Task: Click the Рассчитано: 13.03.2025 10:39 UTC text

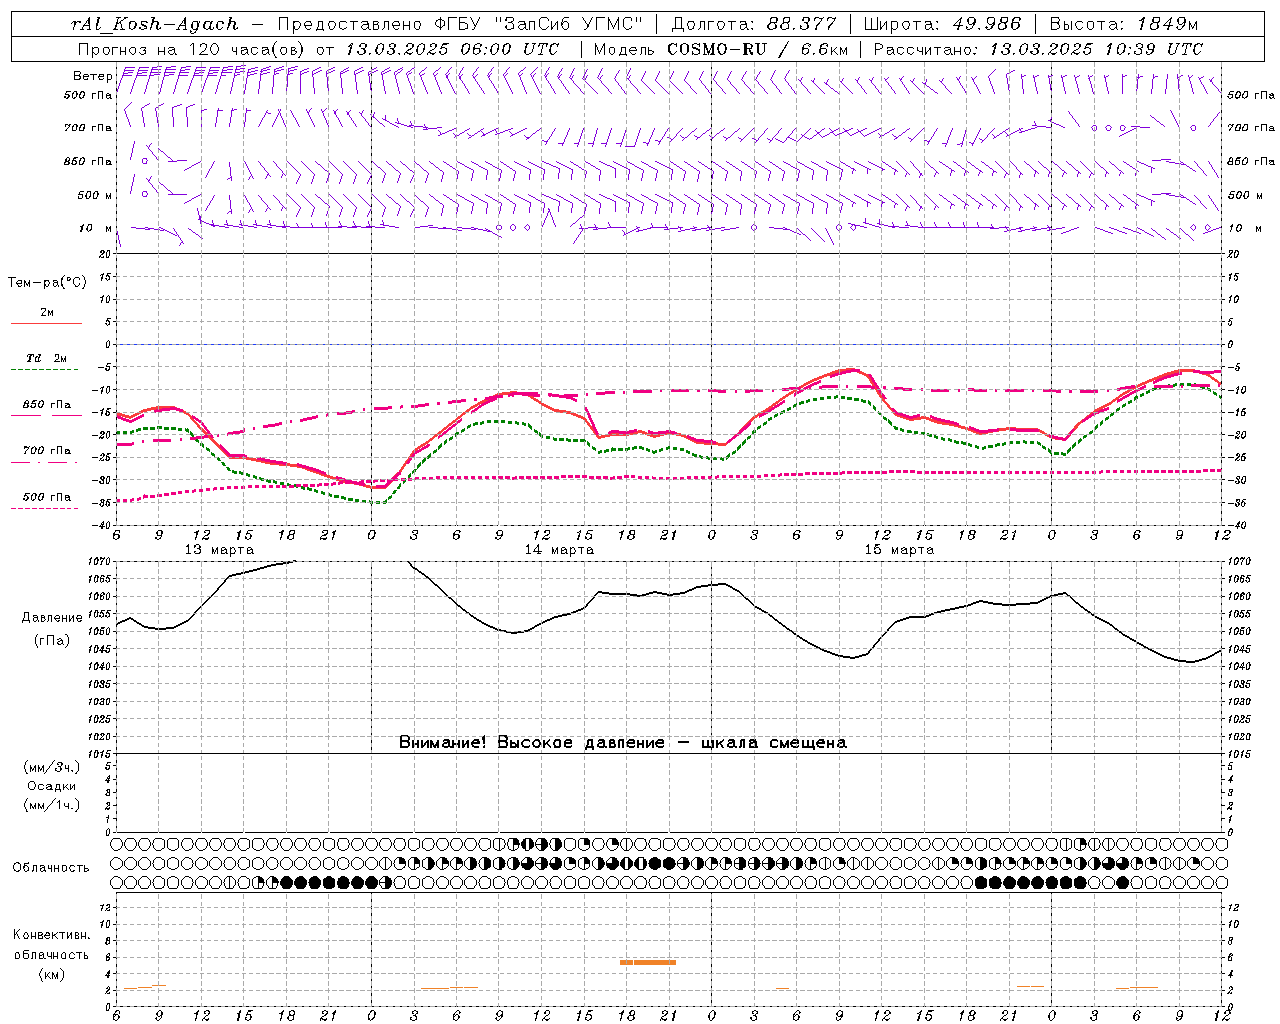Action: 1038,49
